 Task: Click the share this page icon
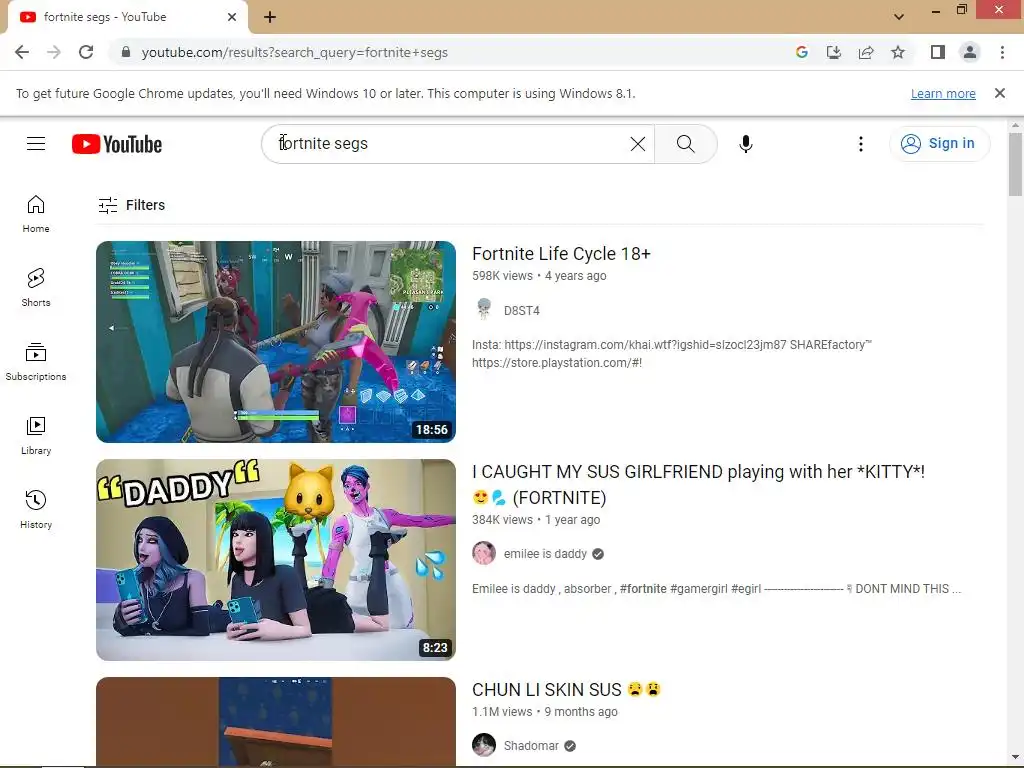(x=866, y=52)
